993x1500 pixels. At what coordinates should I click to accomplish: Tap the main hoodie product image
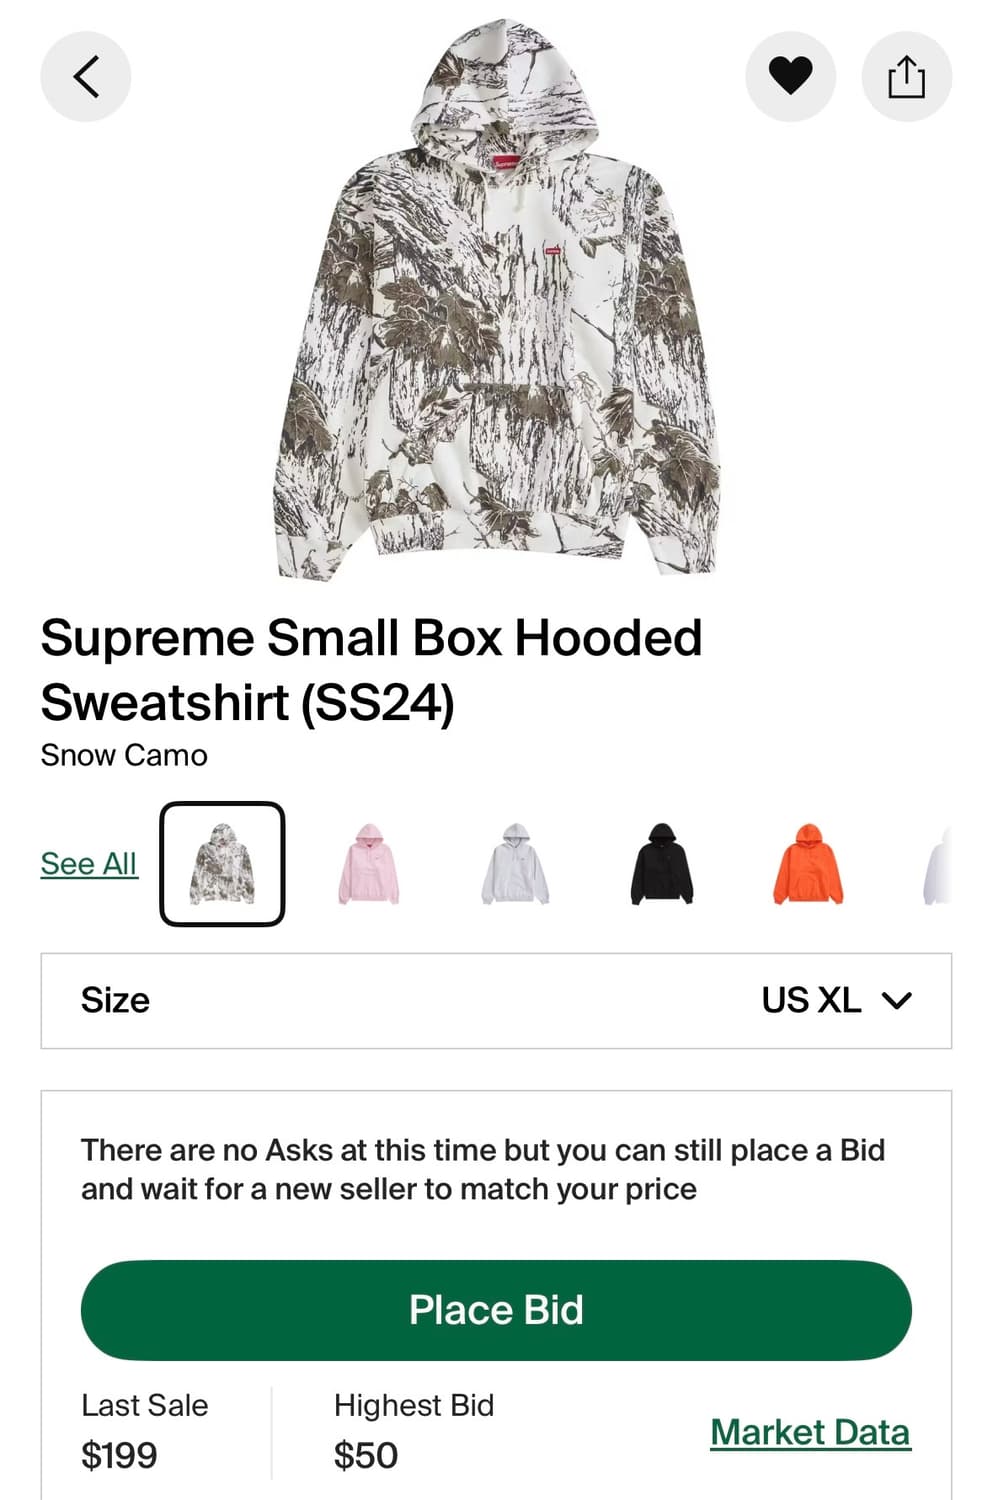click(x=497, y=300)
